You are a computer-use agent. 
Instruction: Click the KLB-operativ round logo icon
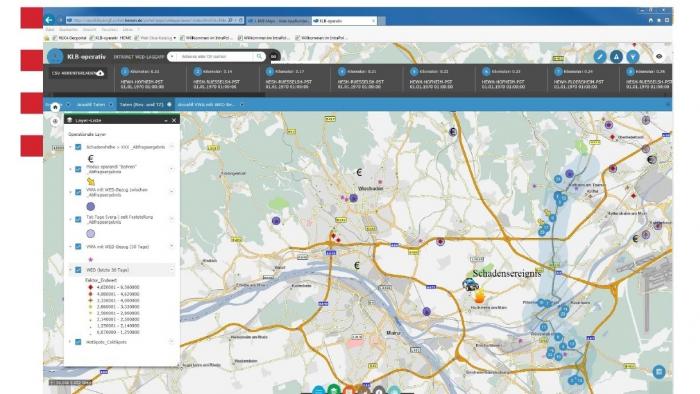pyautogui.click(x=55, y=57)
